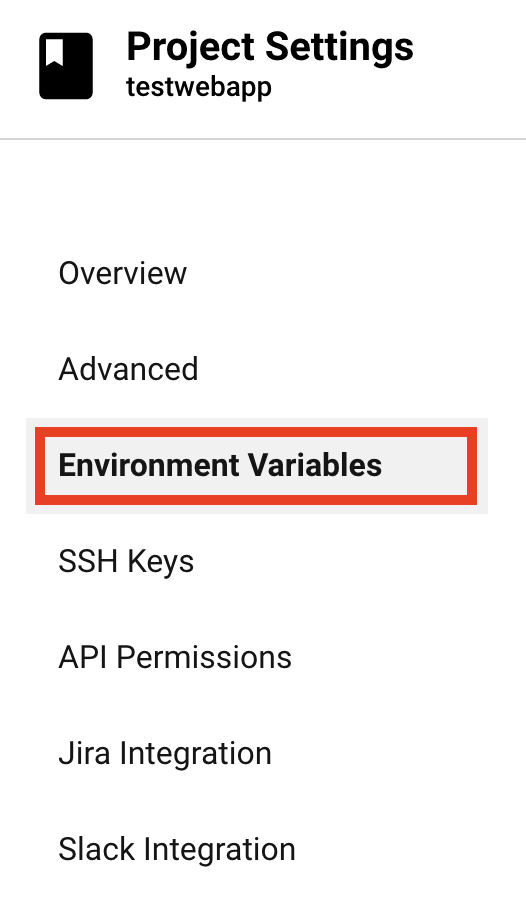Open the Overview settings page

tap(122, 273)
